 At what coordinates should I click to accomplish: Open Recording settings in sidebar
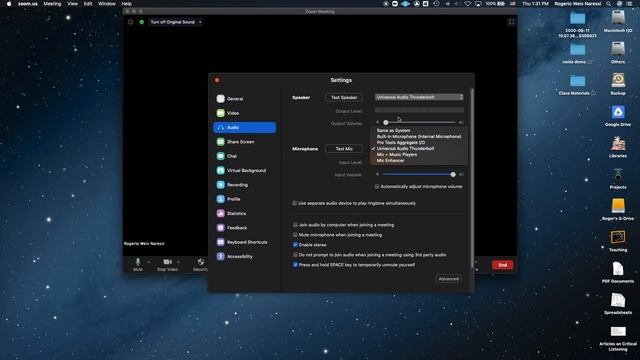pyautogui.click(x=244, y=184)
